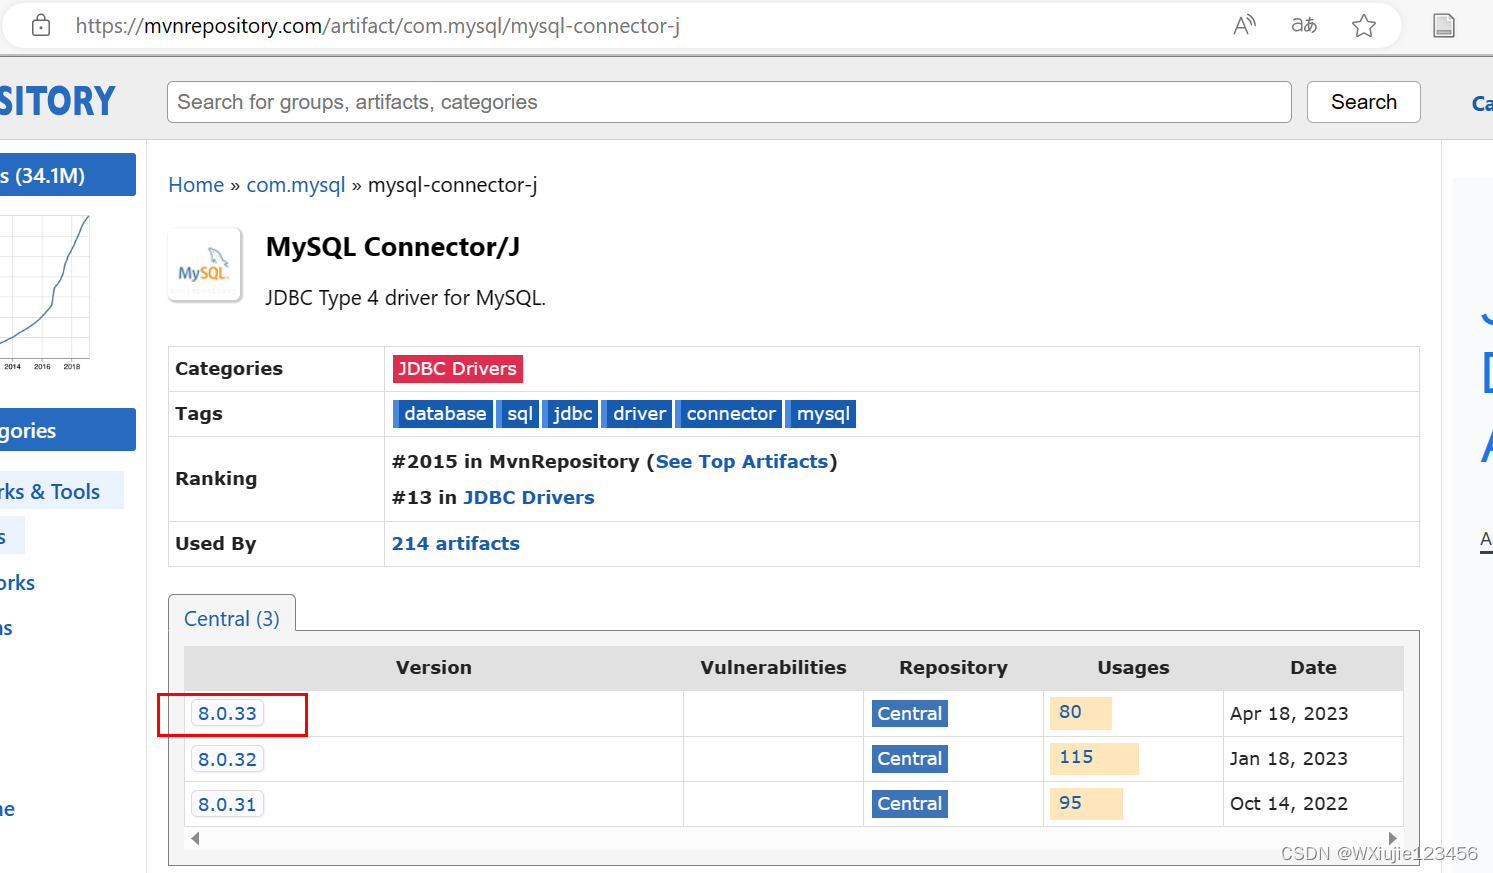Click the MySQL logo thumbnail

pyautogui.click(x=205, y=265)
